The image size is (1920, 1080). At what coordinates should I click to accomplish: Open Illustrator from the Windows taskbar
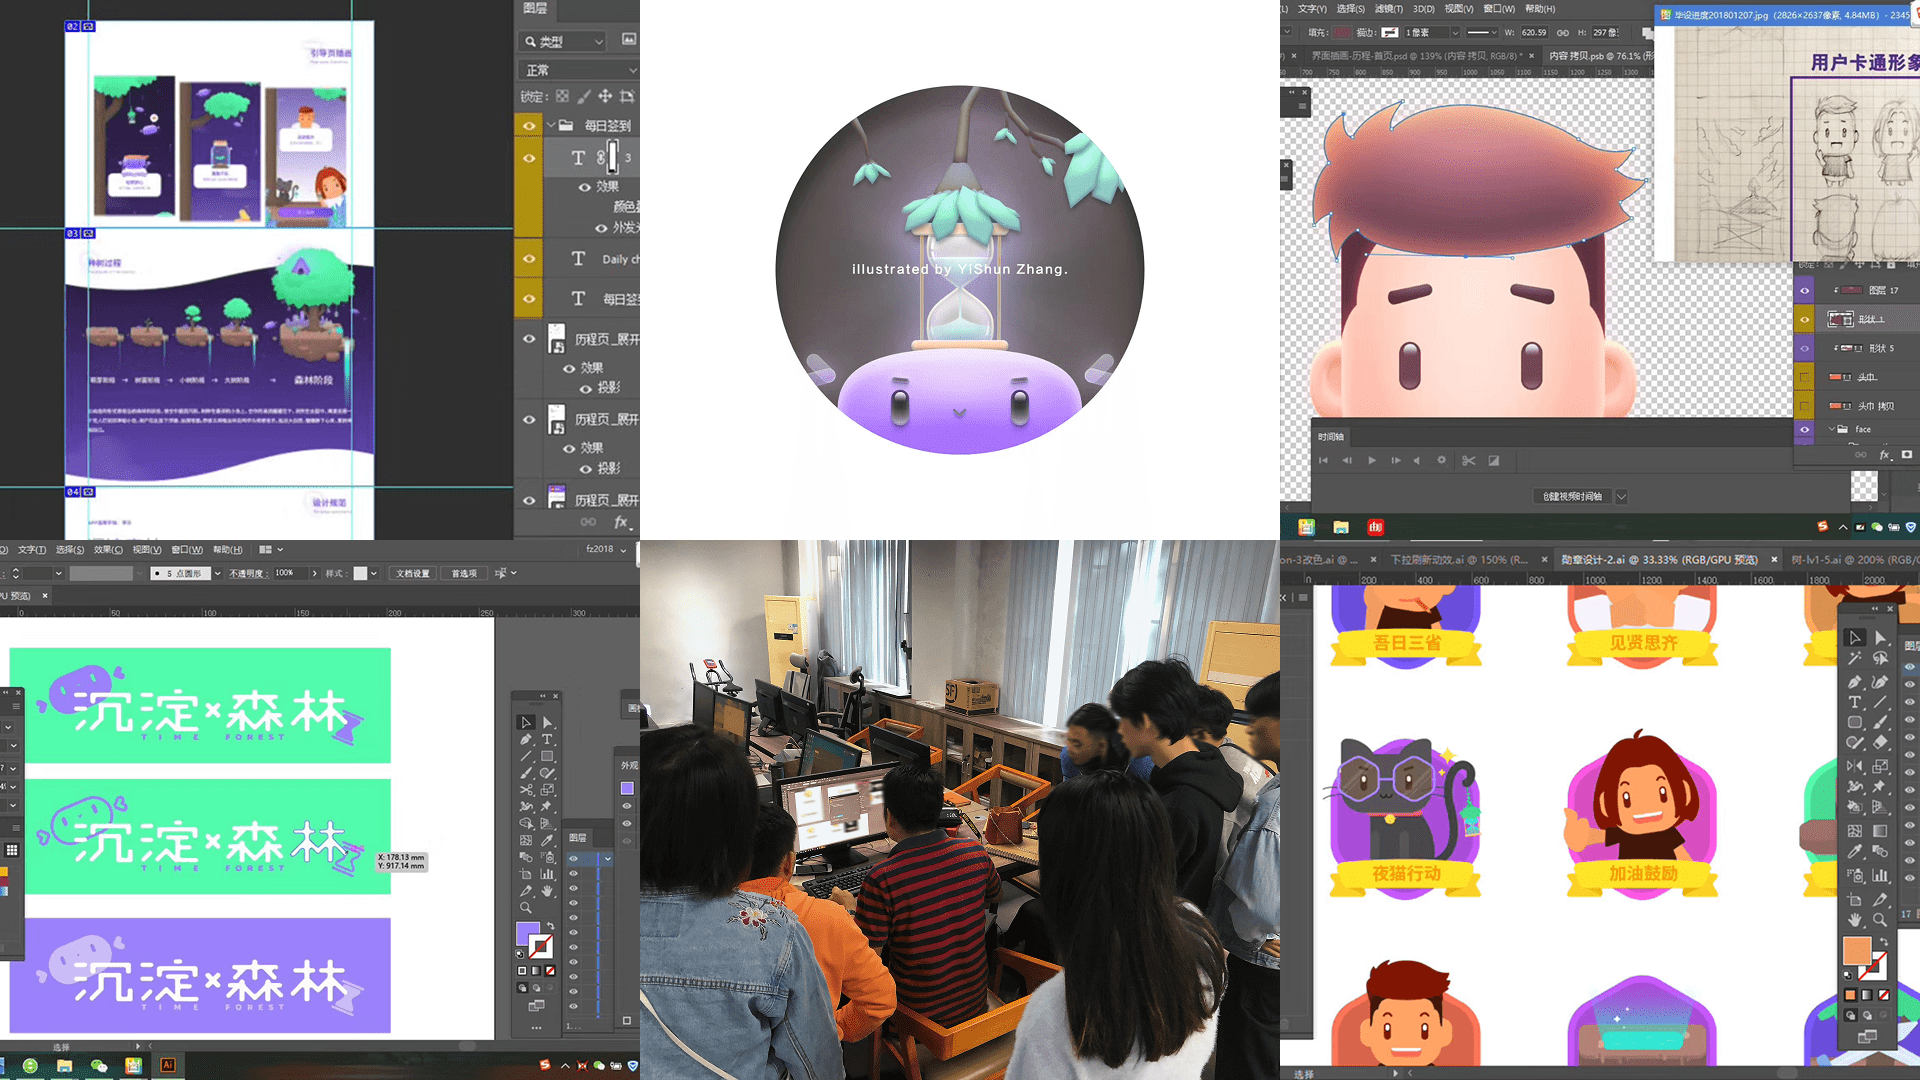click(x=168, y=1065)
